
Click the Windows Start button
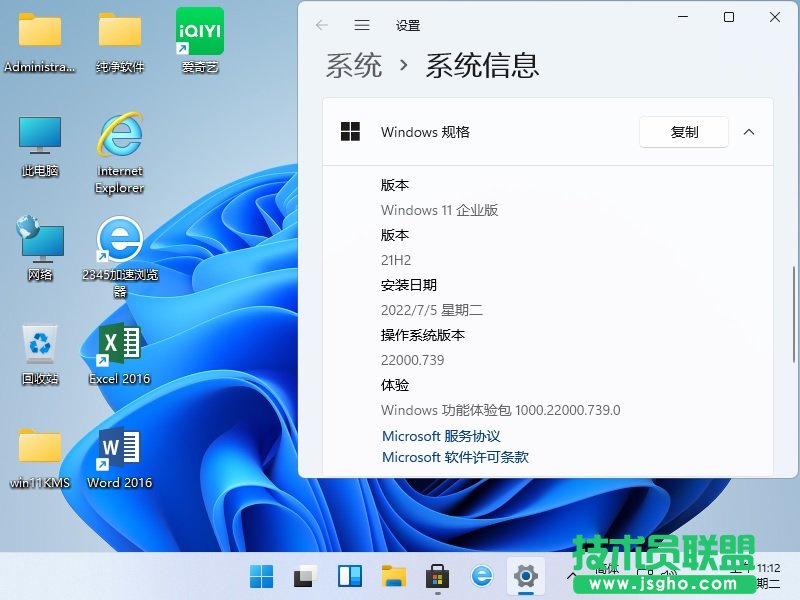point(261,576)
